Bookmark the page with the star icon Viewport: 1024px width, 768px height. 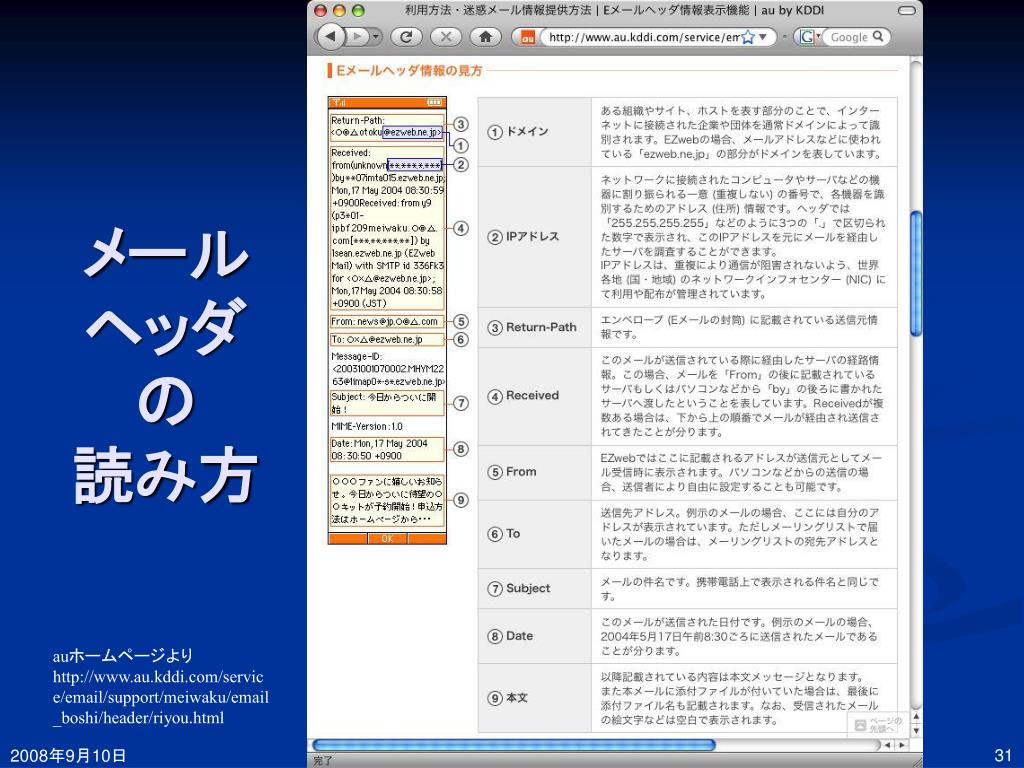(748, 37)
